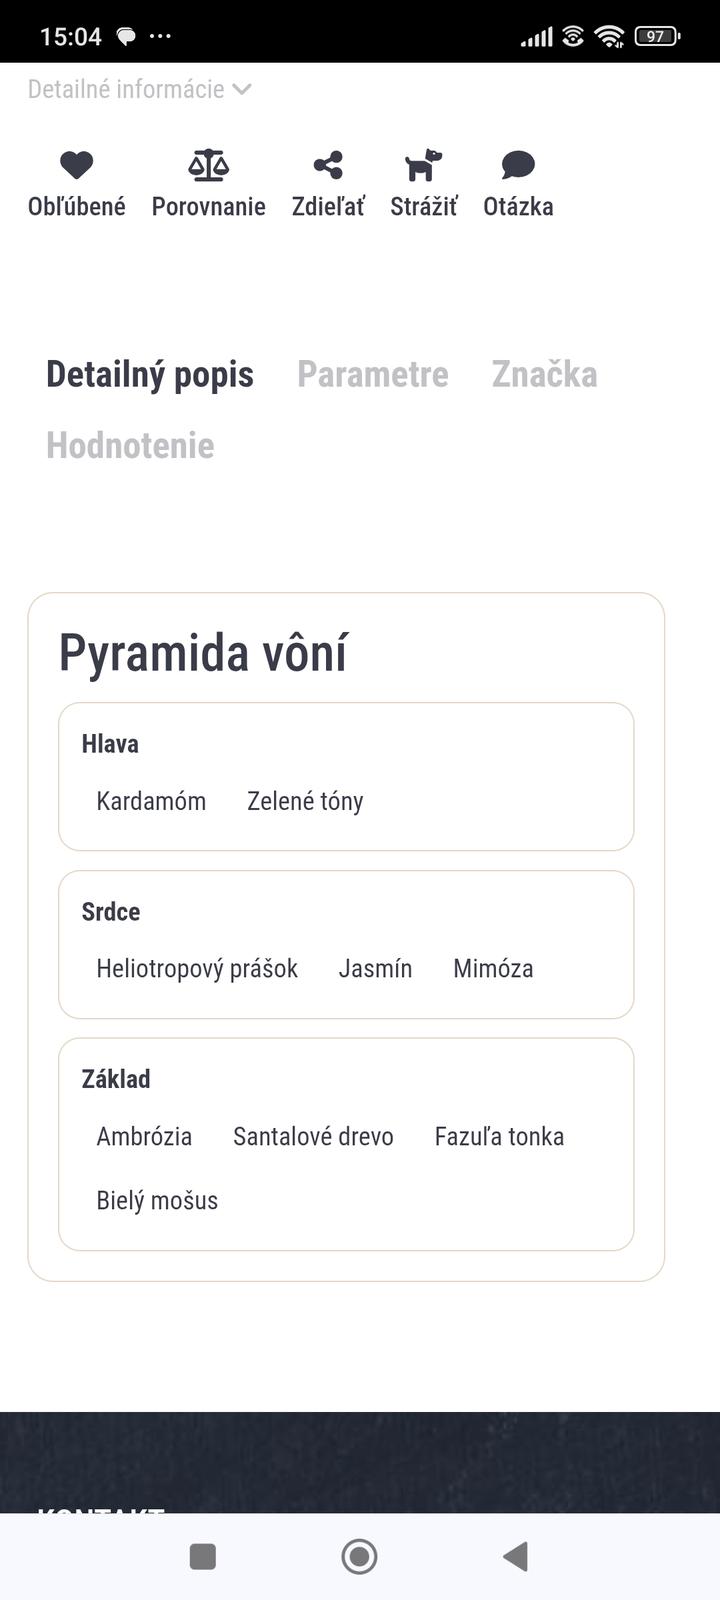Switch to the Parametre tab
The width and height of the screenshot is (720, 1600).
[x=373, y=374]
